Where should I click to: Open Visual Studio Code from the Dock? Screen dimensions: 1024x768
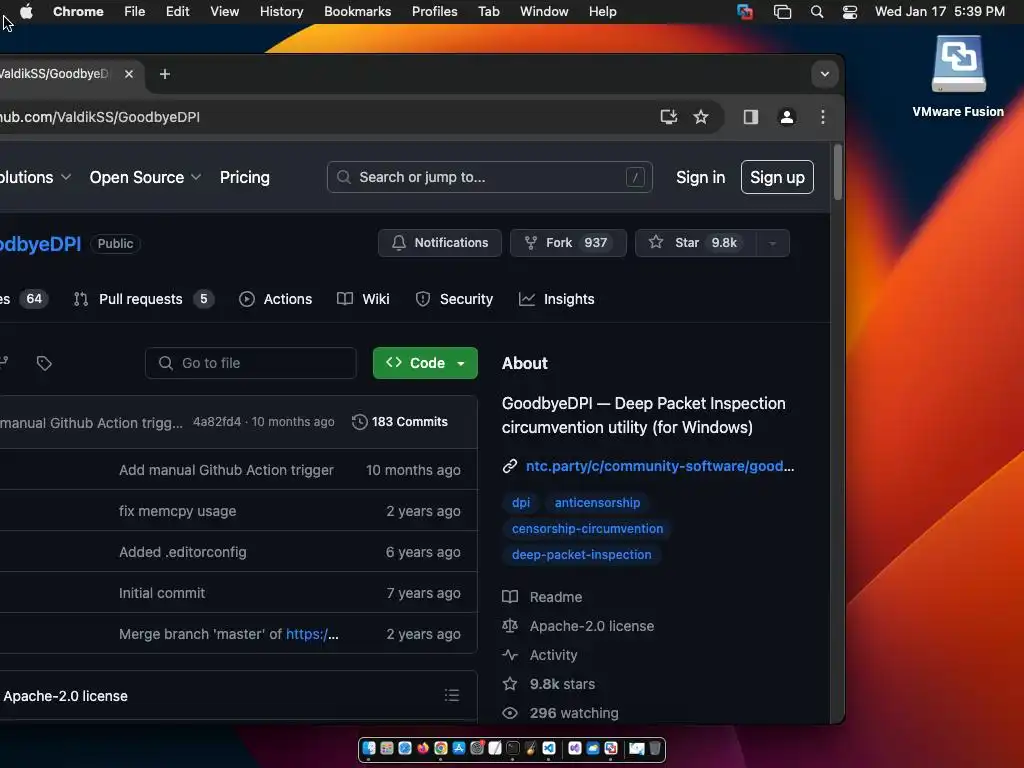click(549, 748)
